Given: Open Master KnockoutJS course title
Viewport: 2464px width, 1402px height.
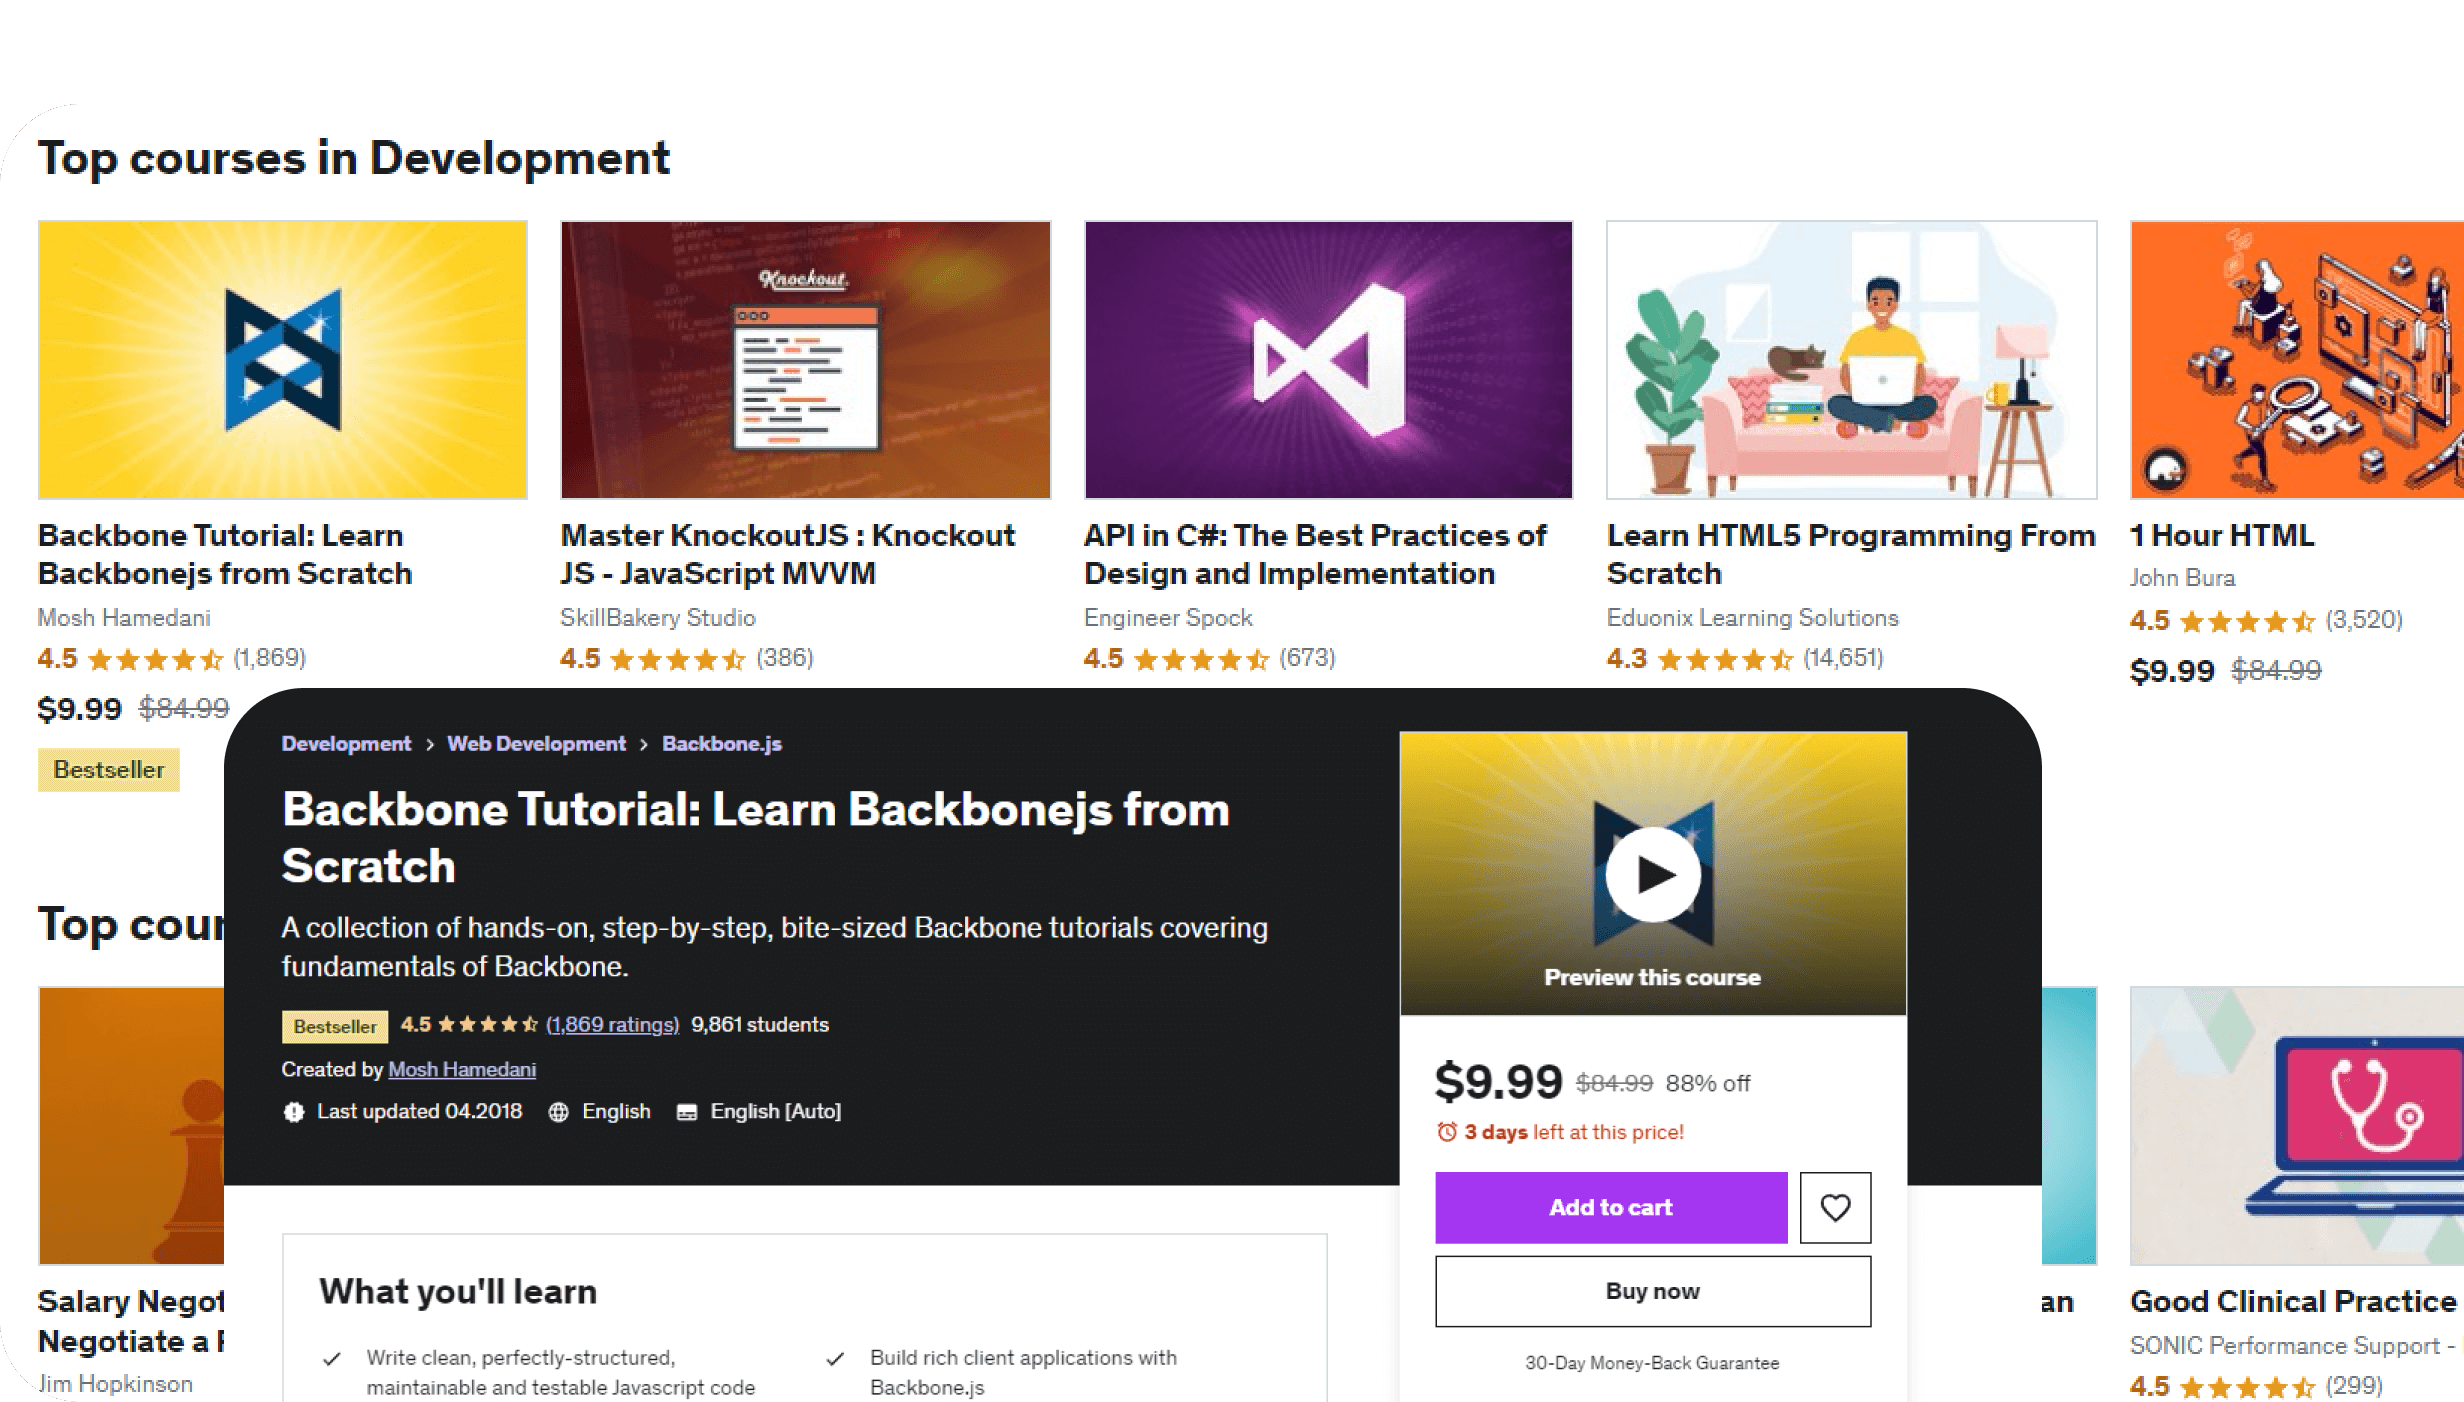Looking at the screenshot, I should click(787, 554).
